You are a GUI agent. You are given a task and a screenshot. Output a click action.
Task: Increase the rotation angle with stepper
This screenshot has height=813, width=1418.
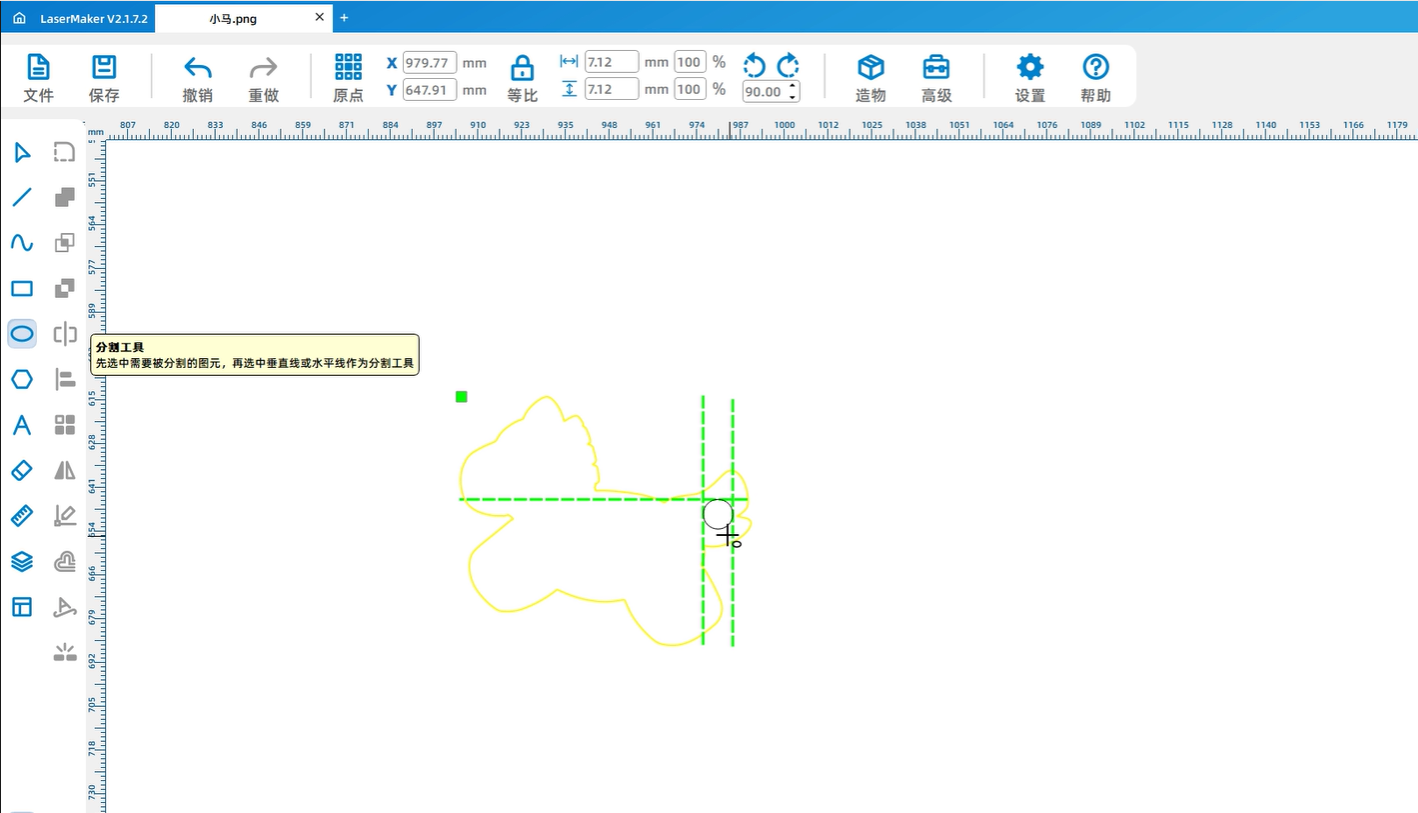click(x=793, y=86)
